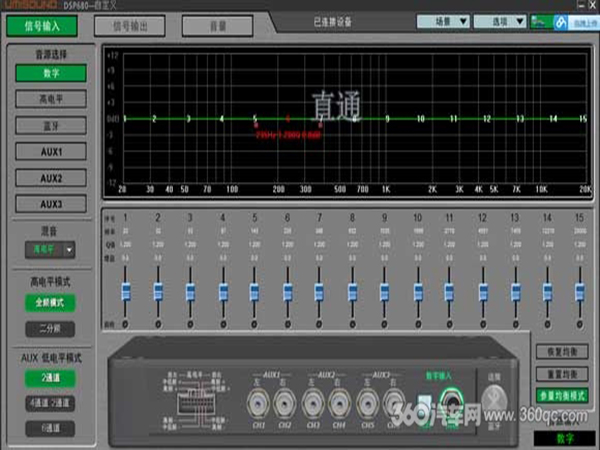
Task: Expand the 混音 source dropdown
Action: coord(70,249)
